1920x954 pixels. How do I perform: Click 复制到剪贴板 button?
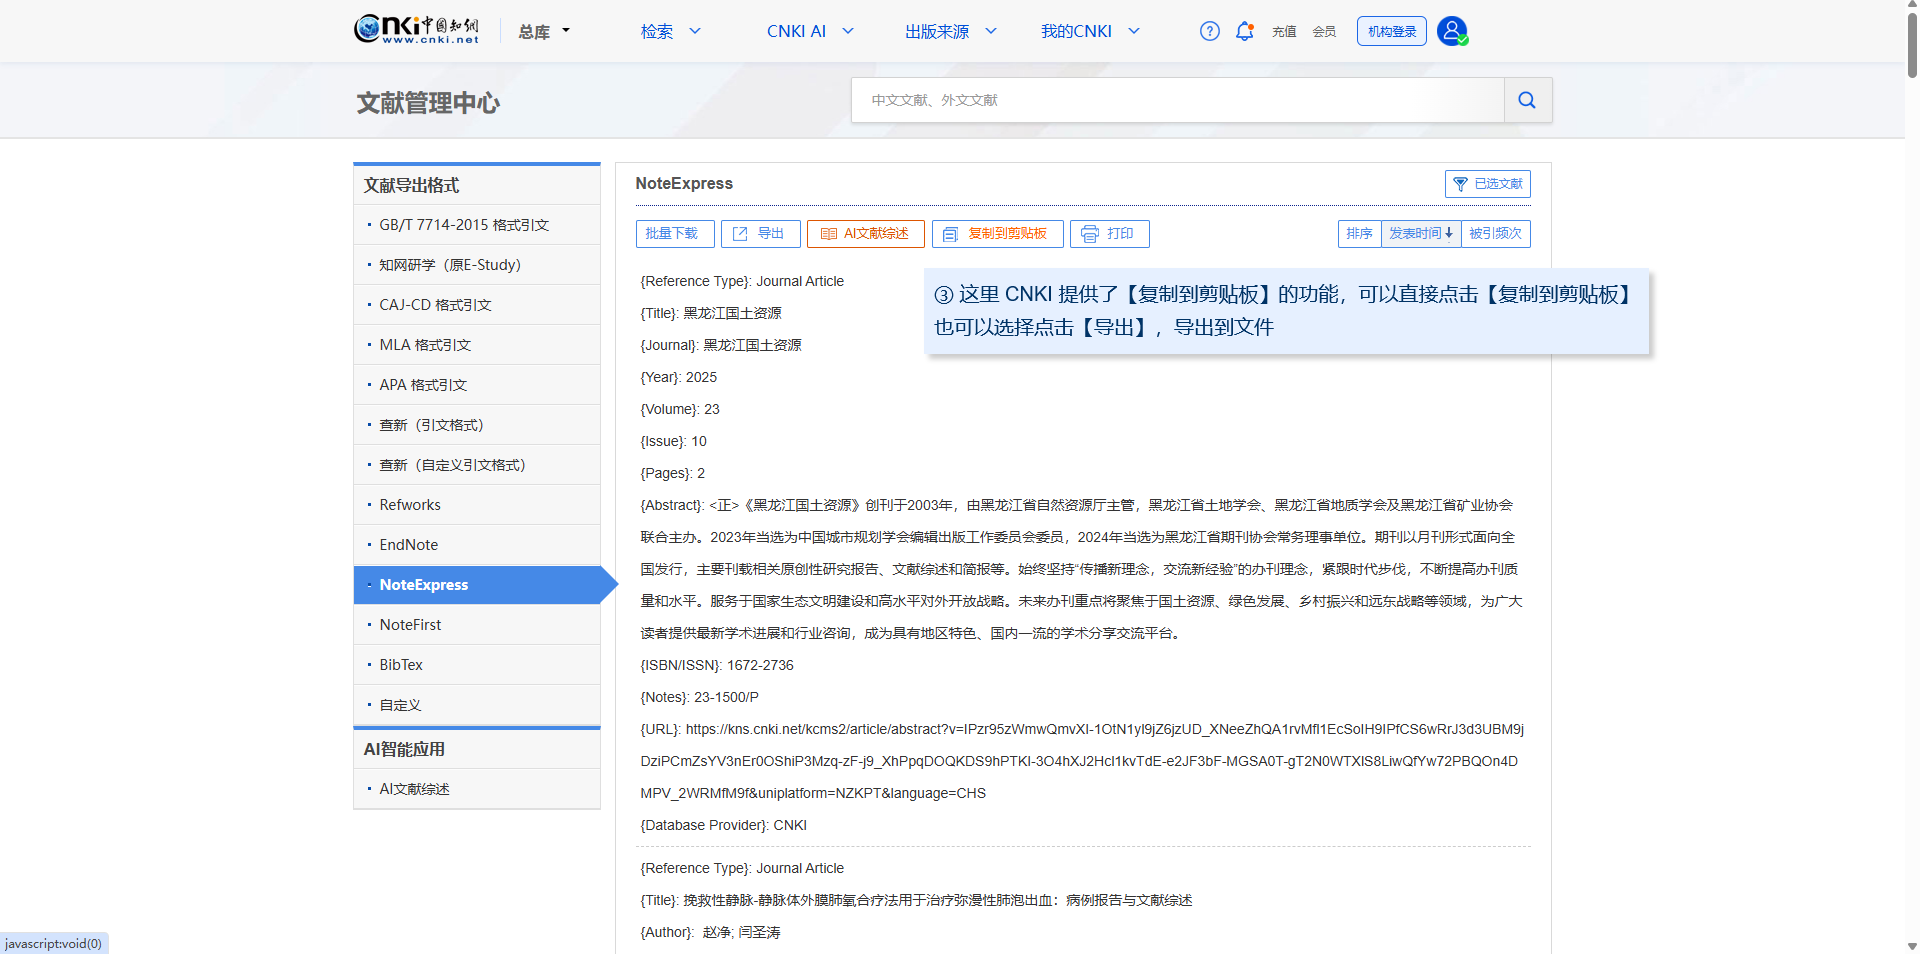(x=997, y=234)
